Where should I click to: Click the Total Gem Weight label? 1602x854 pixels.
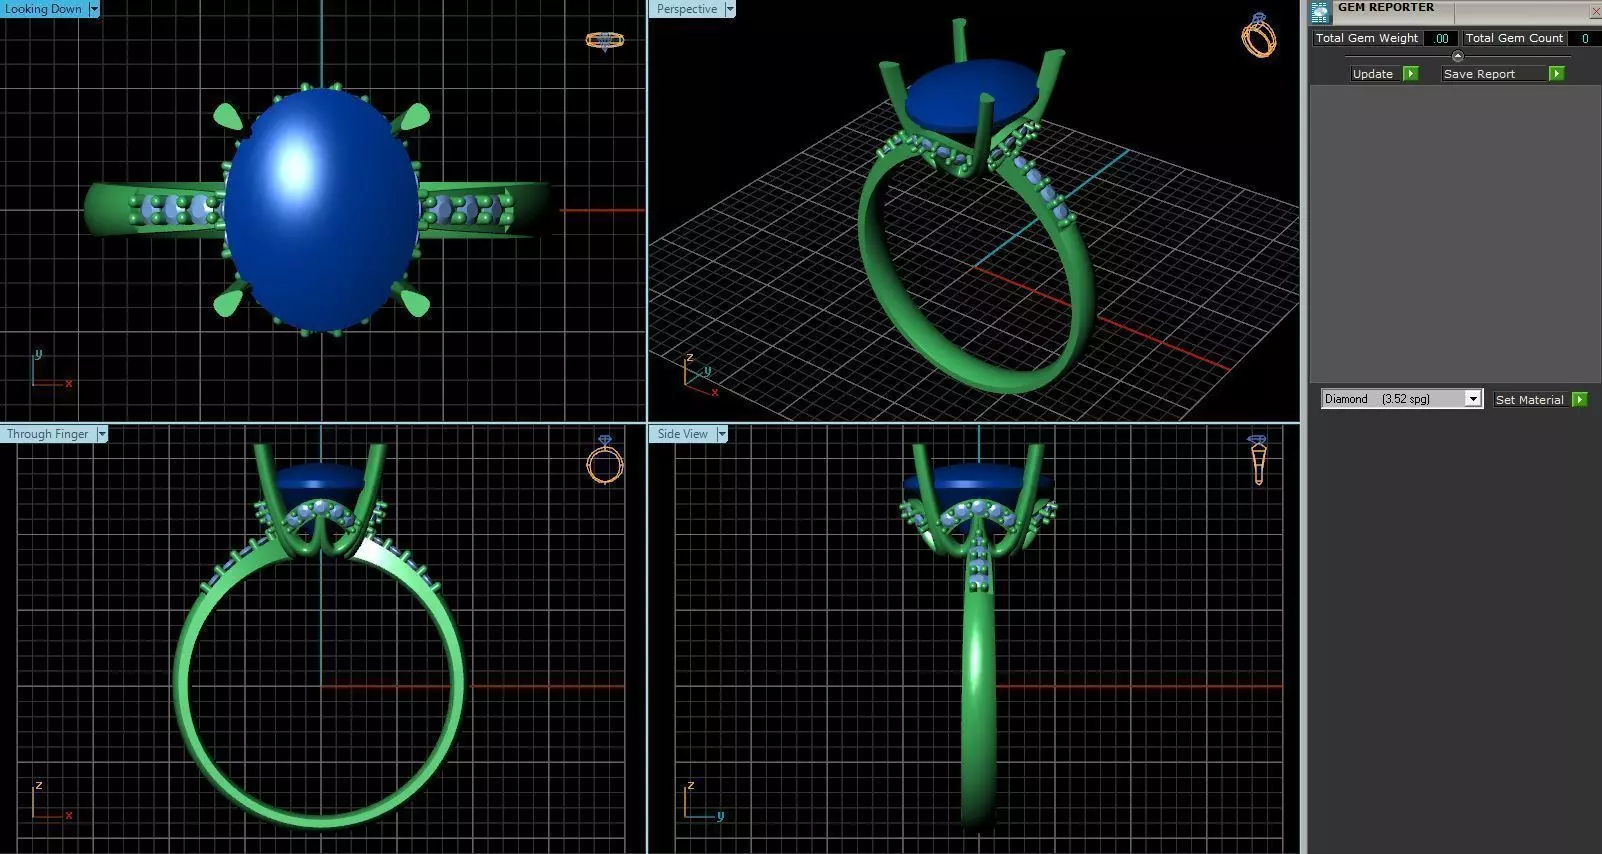(1367, 38)
